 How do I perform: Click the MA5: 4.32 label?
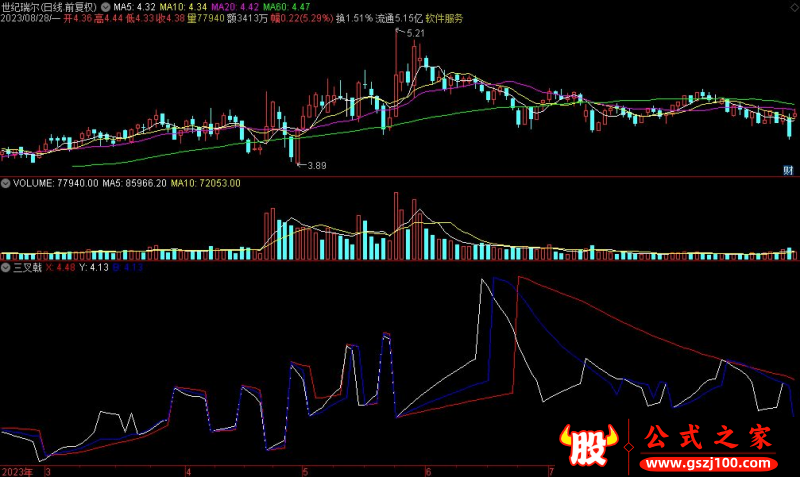[x=134, y=7]
